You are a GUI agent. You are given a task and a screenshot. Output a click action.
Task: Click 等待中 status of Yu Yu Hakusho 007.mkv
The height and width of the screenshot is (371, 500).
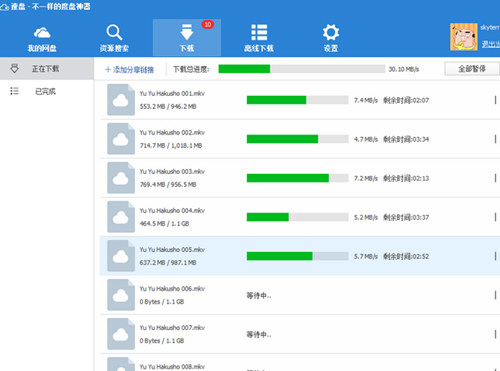[259, 335]
